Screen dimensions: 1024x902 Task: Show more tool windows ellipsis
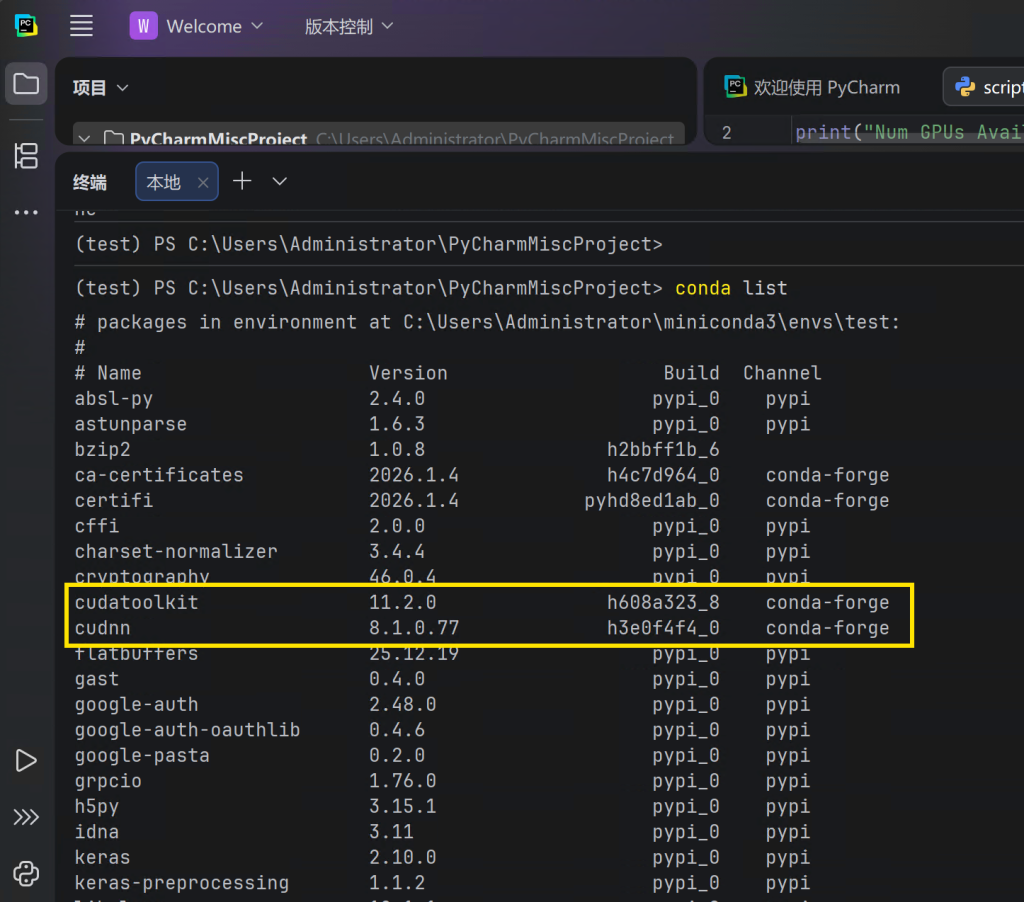pyautogui.click(x=26, y=212)
